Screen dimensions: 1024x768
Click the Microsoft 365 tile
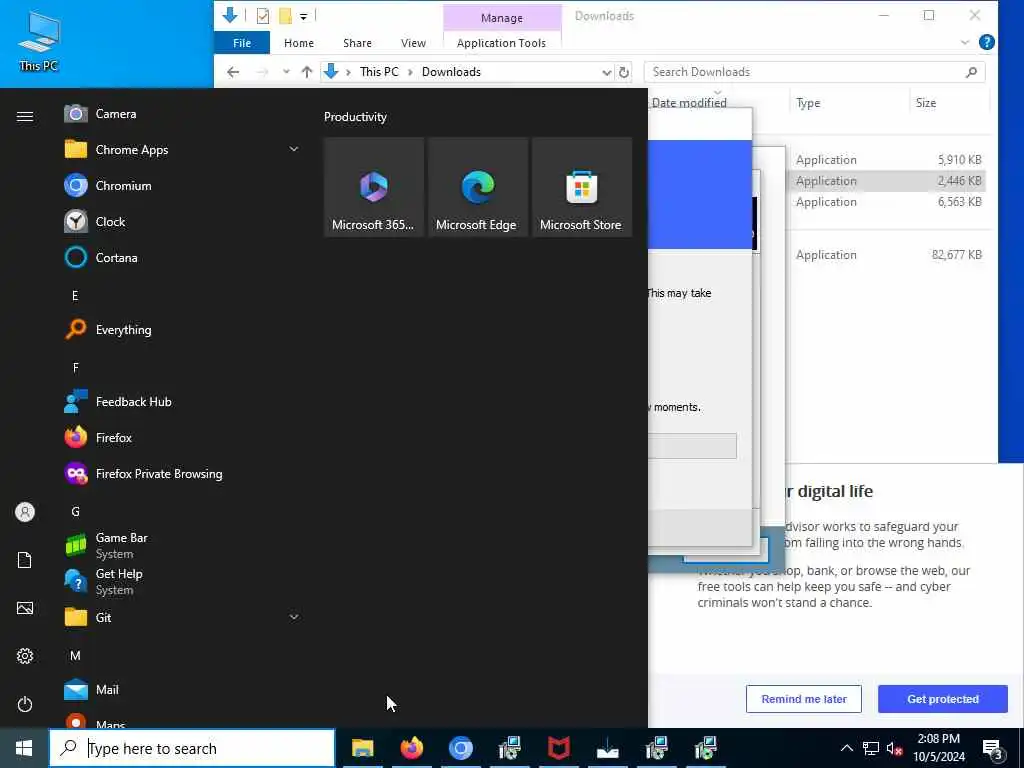[374, 187]
